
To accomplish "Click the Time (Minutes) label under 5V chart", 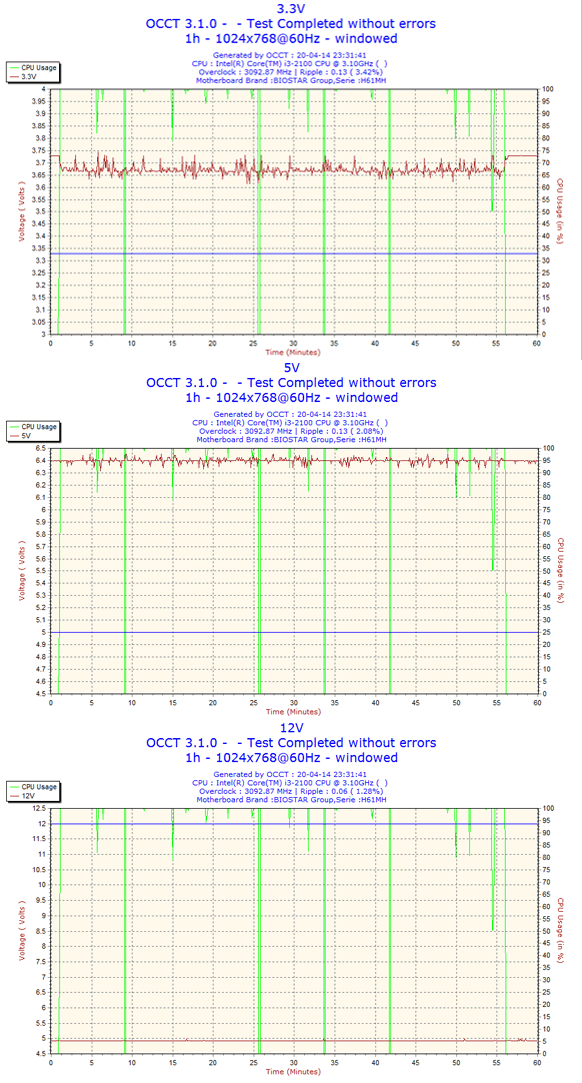I will click(293, 711).
